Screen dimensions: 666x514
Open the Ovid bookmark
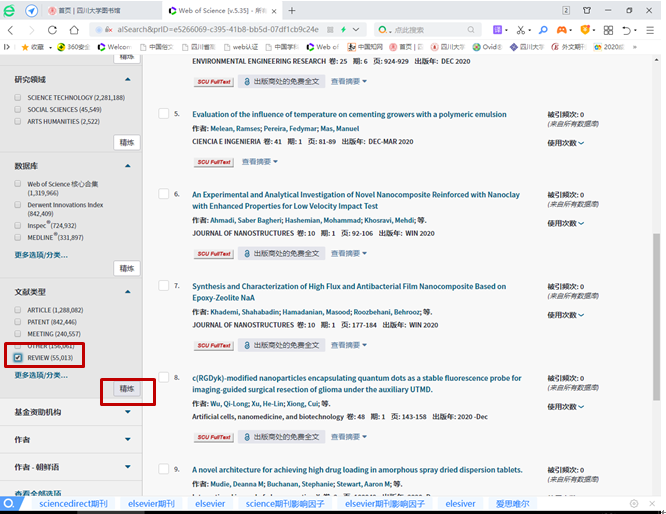(x=487, y=47)
